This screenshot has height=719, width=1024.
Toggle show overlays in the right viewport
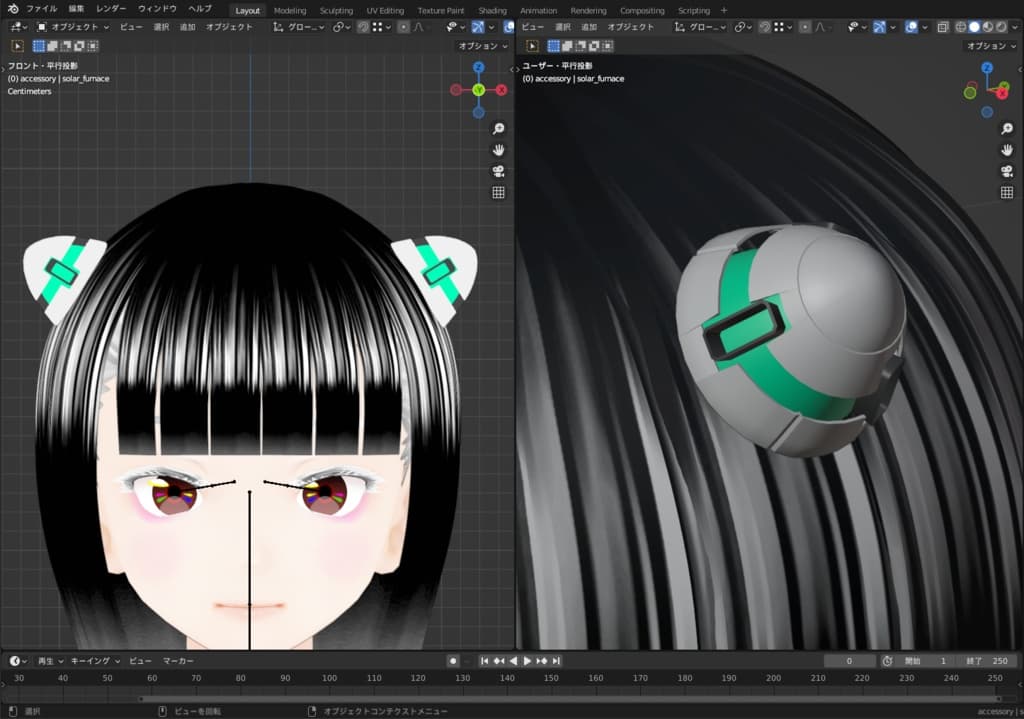click(910, 29)
